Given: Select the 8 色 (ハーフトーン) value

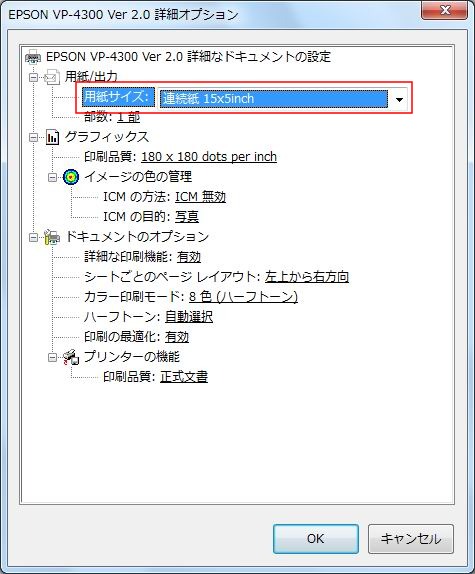Looking at the screenshot, I should [243, 297].
